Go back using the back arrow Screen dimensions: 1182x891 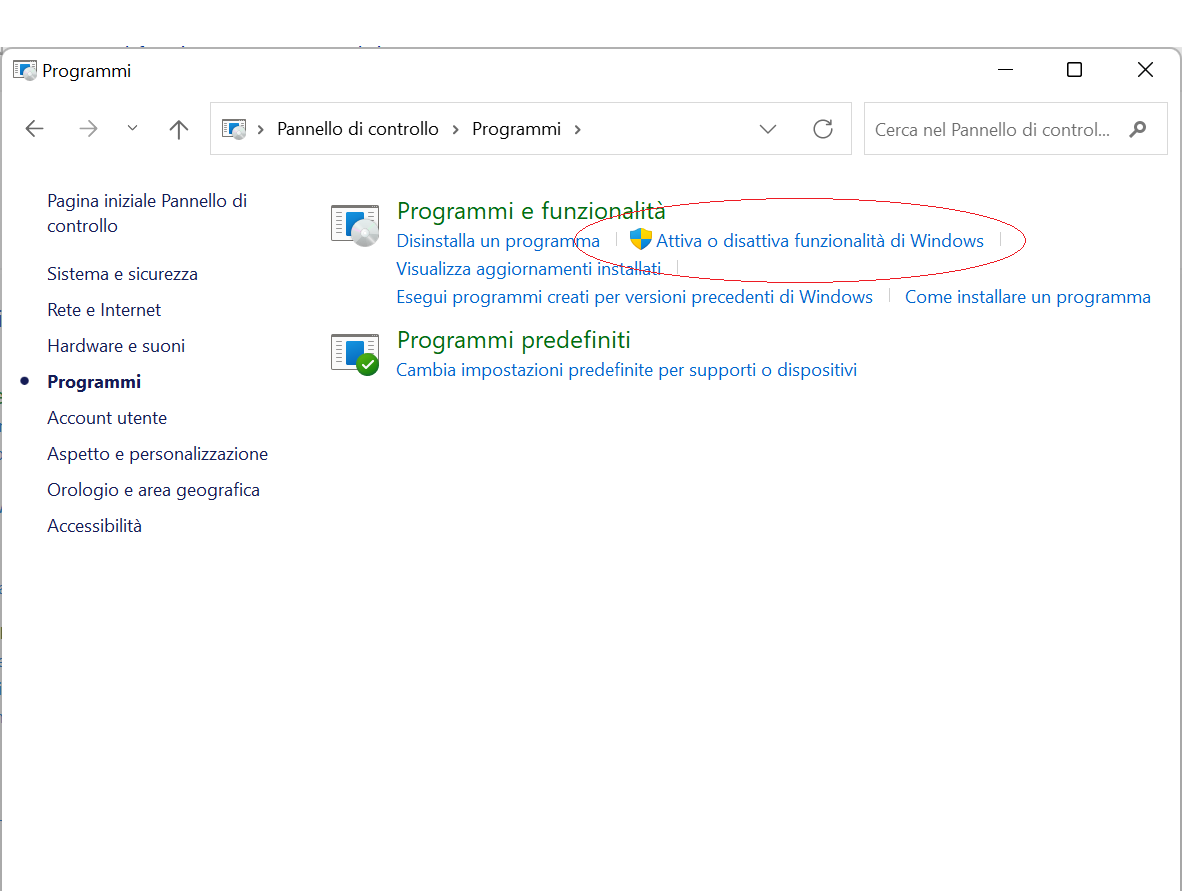click(35, 129)
